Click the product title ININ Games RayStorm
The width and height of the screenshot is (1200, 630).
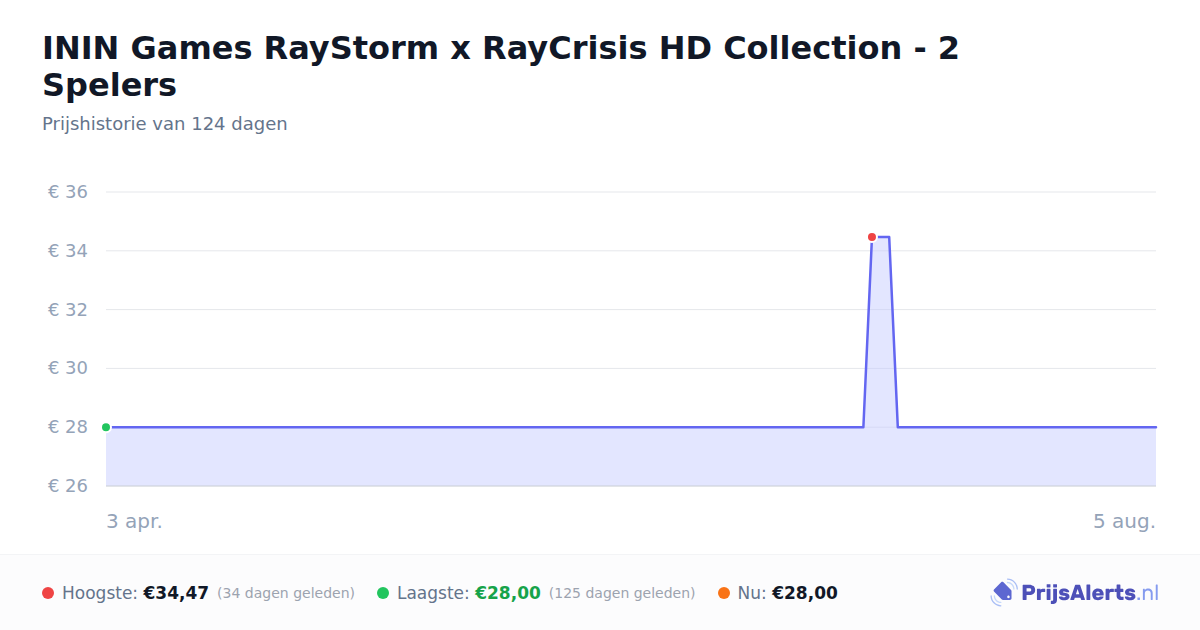500,66
